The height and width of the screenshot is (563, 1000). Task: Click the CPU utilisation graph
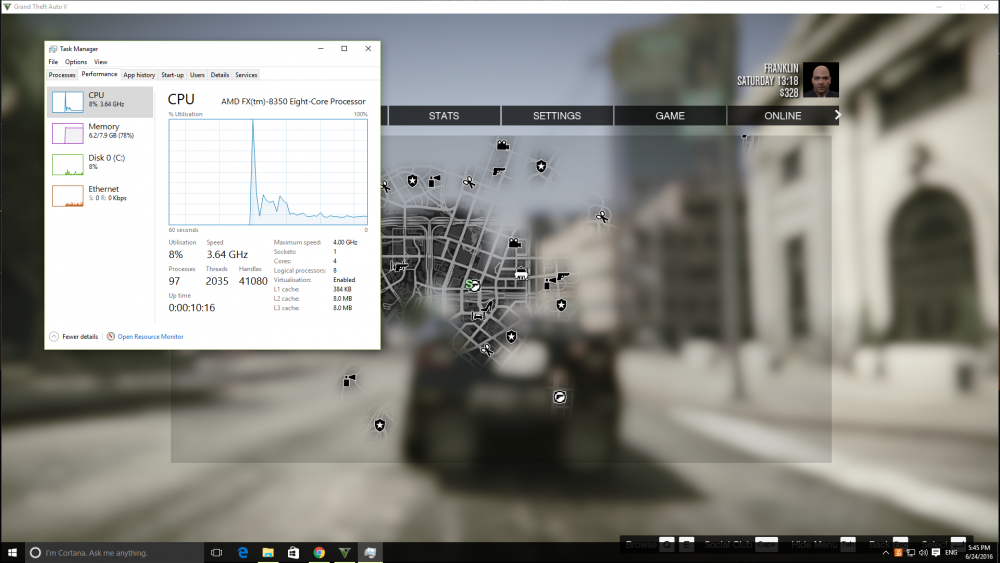pyautogui.click(x=268, y=172)
